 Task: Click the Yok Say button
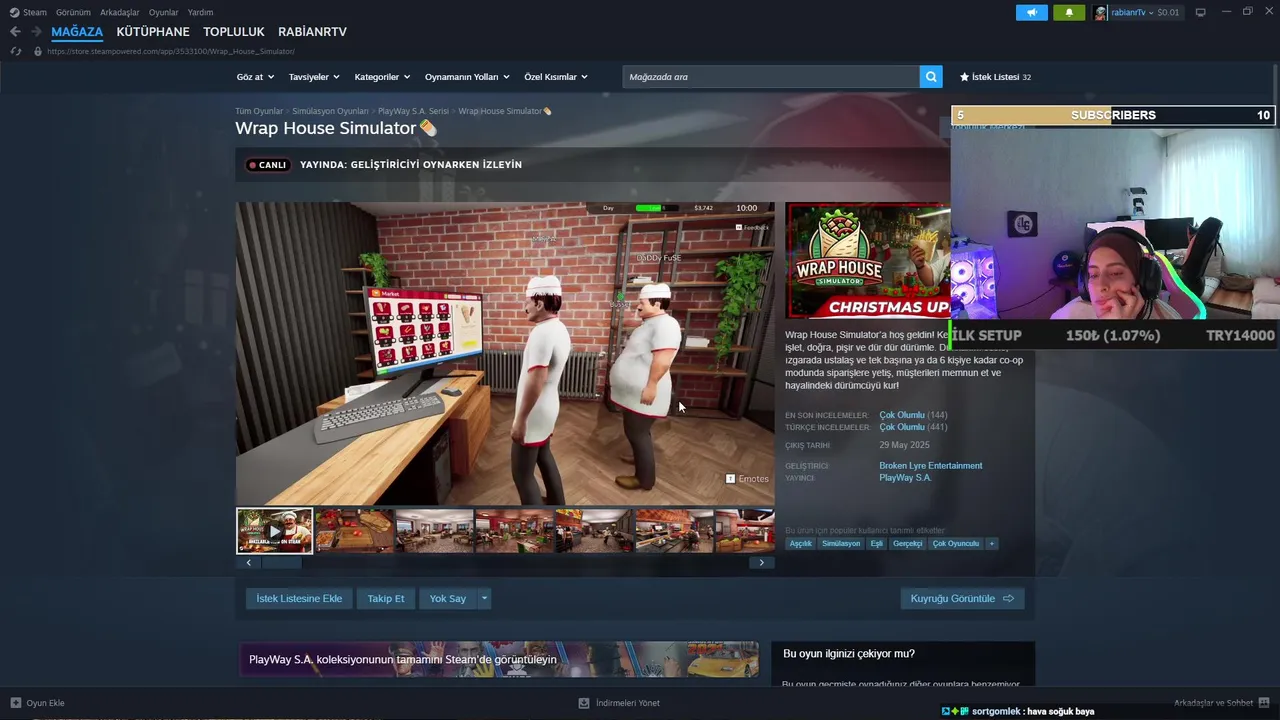448,599
